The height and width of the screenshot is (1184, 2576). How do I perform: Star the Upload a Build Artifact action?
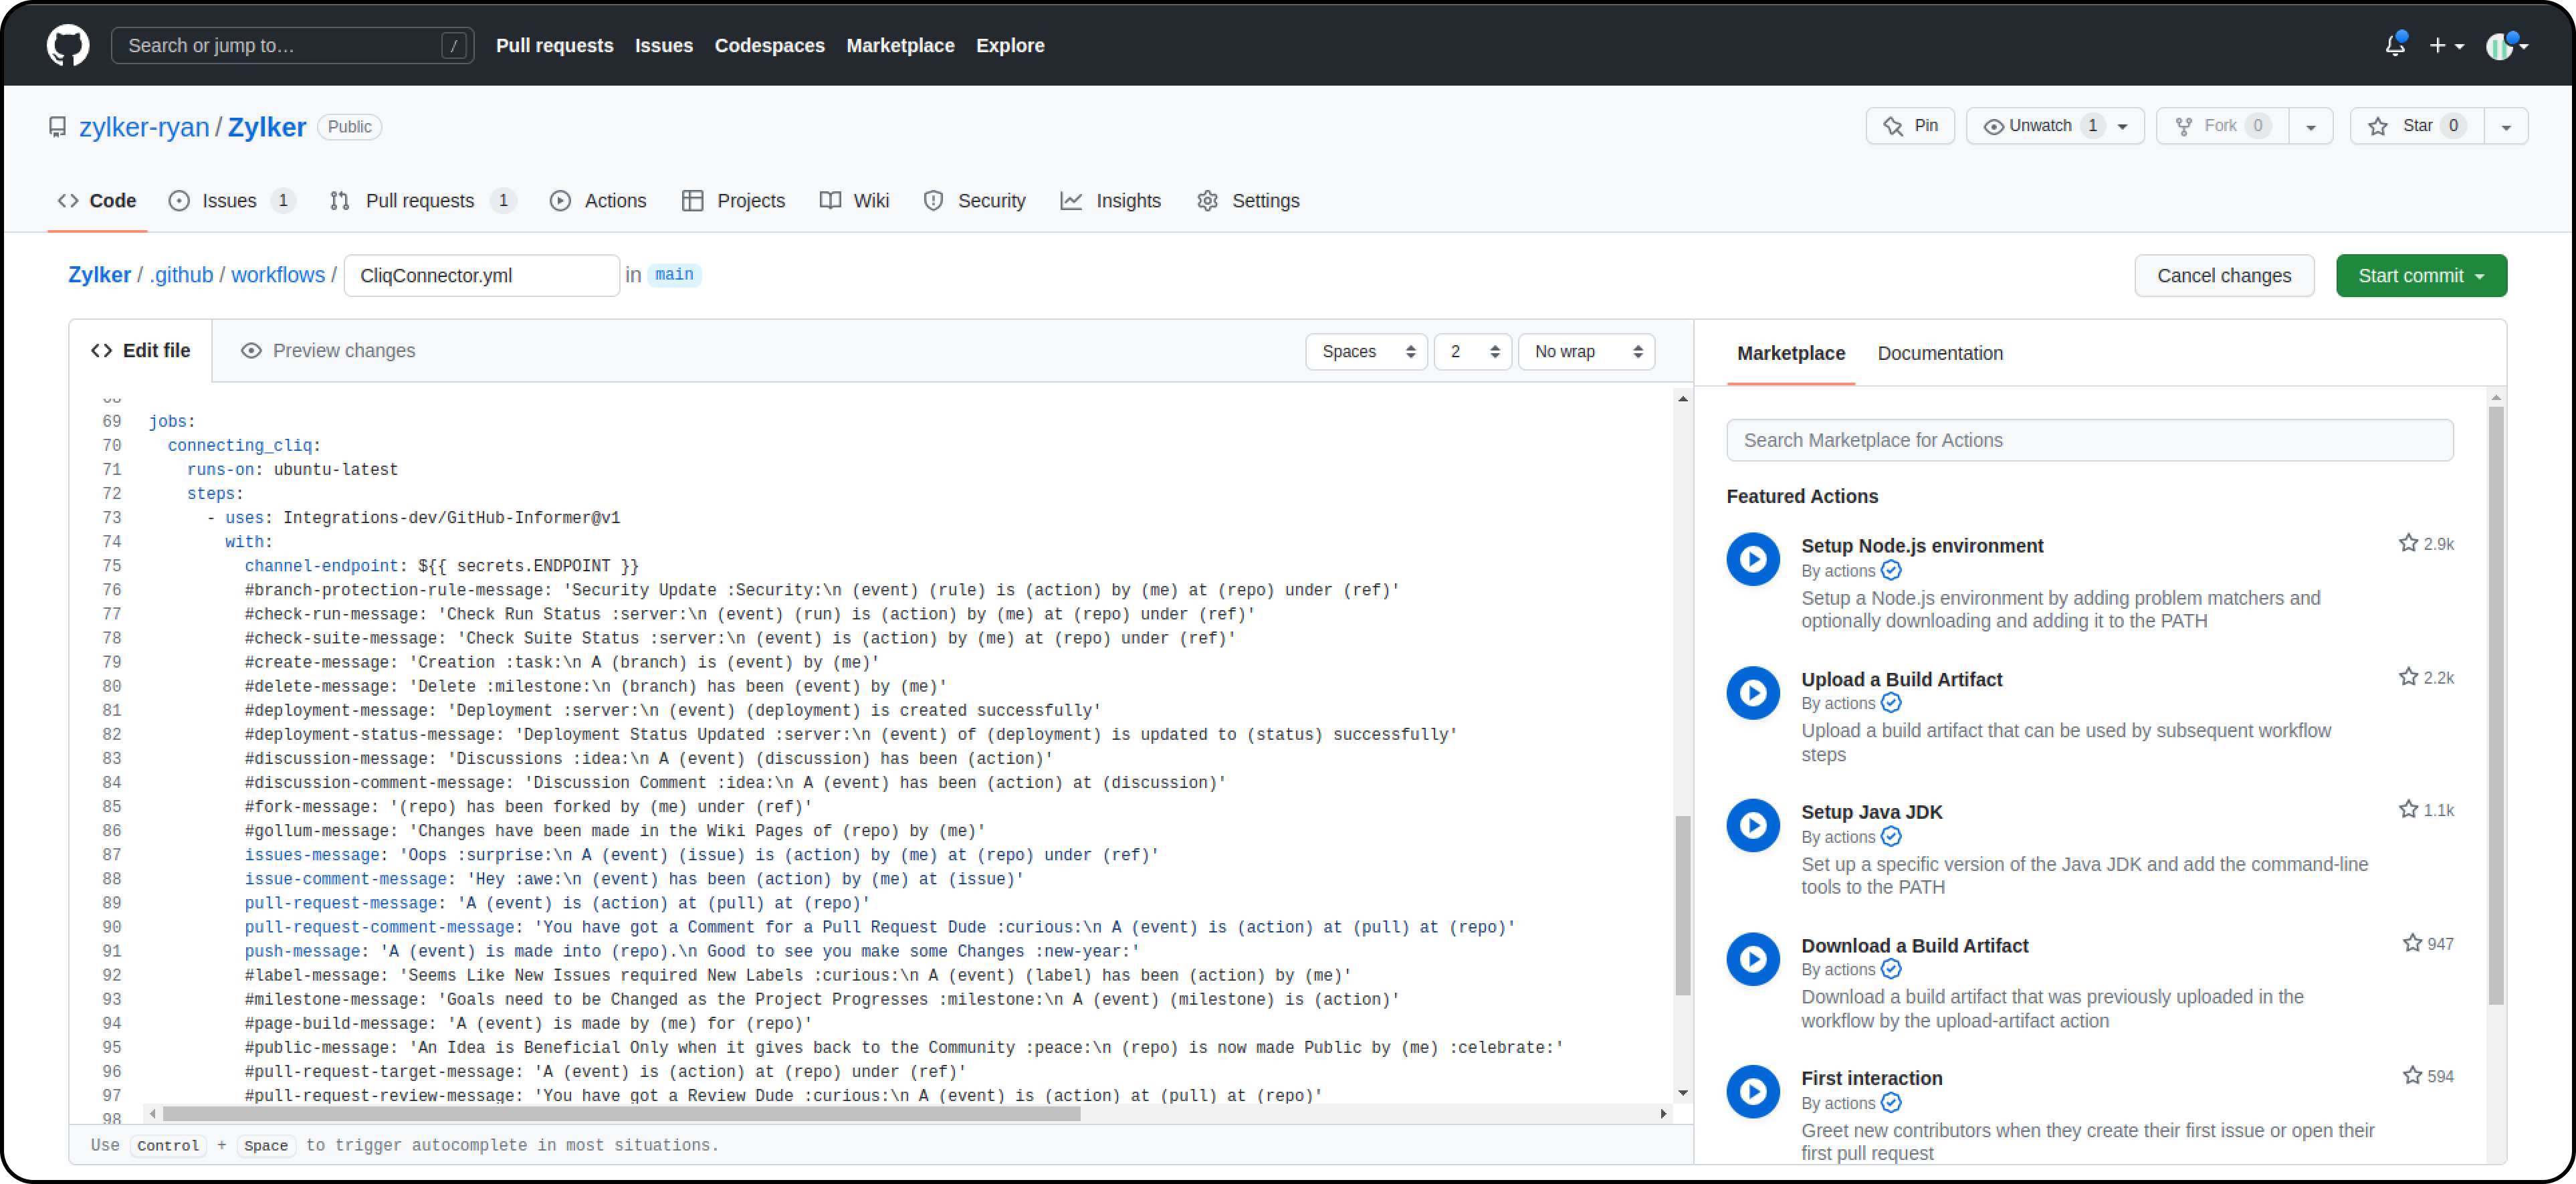pos(2408,677)
